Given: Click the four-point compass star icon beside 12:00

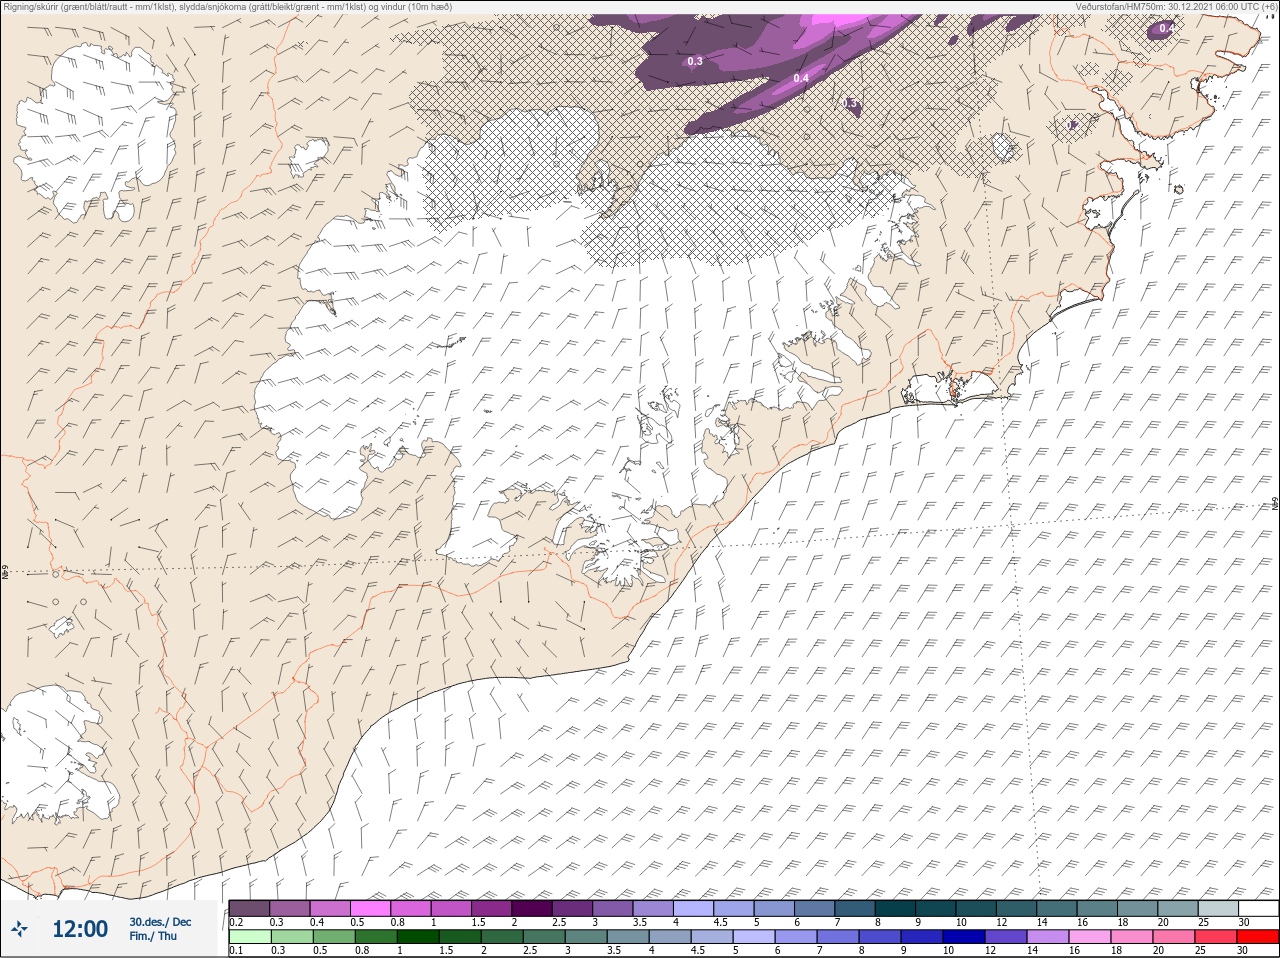Looking at the screenshot, I should [x=19, y=929].
